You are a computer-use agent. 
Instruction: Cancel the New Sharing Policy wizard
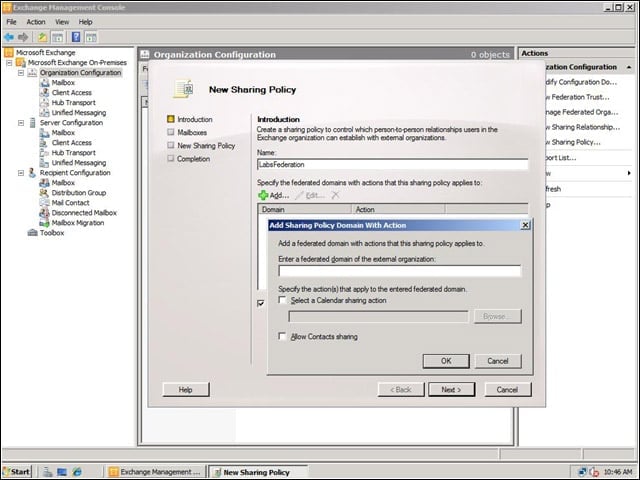tap(508, 389)
